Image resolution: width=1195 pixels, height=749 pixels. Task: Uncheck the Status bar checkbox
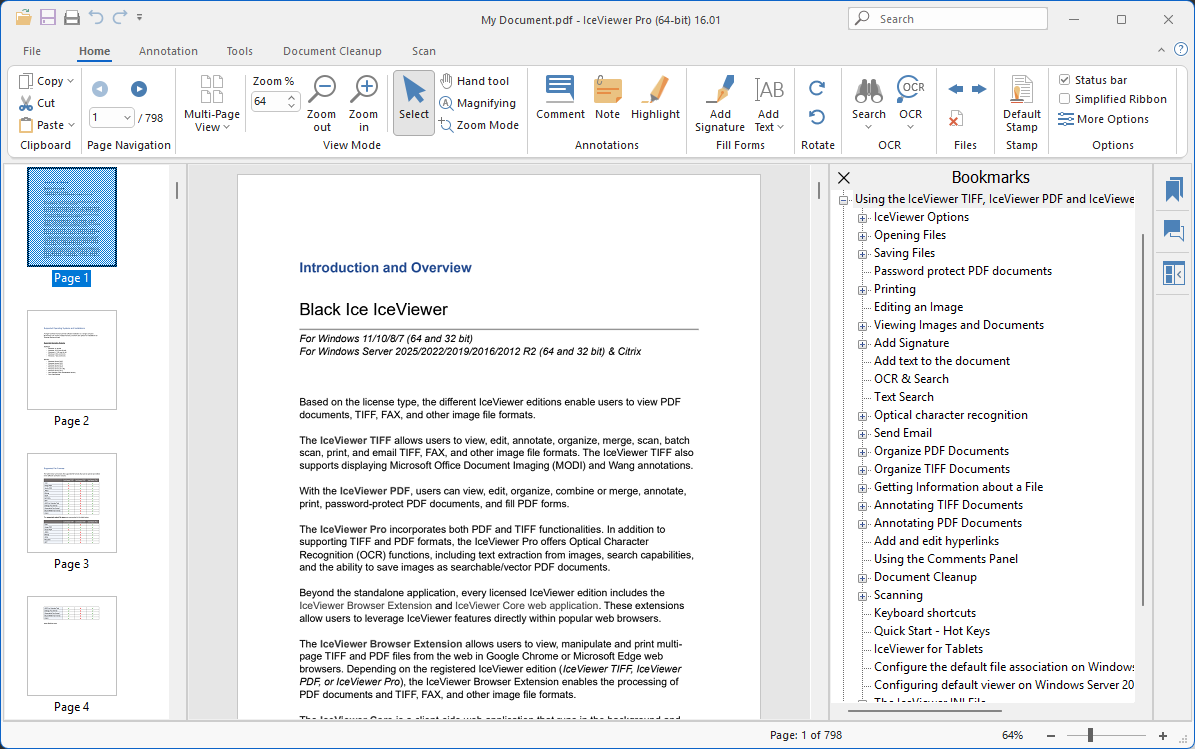tap(1065, 80)
